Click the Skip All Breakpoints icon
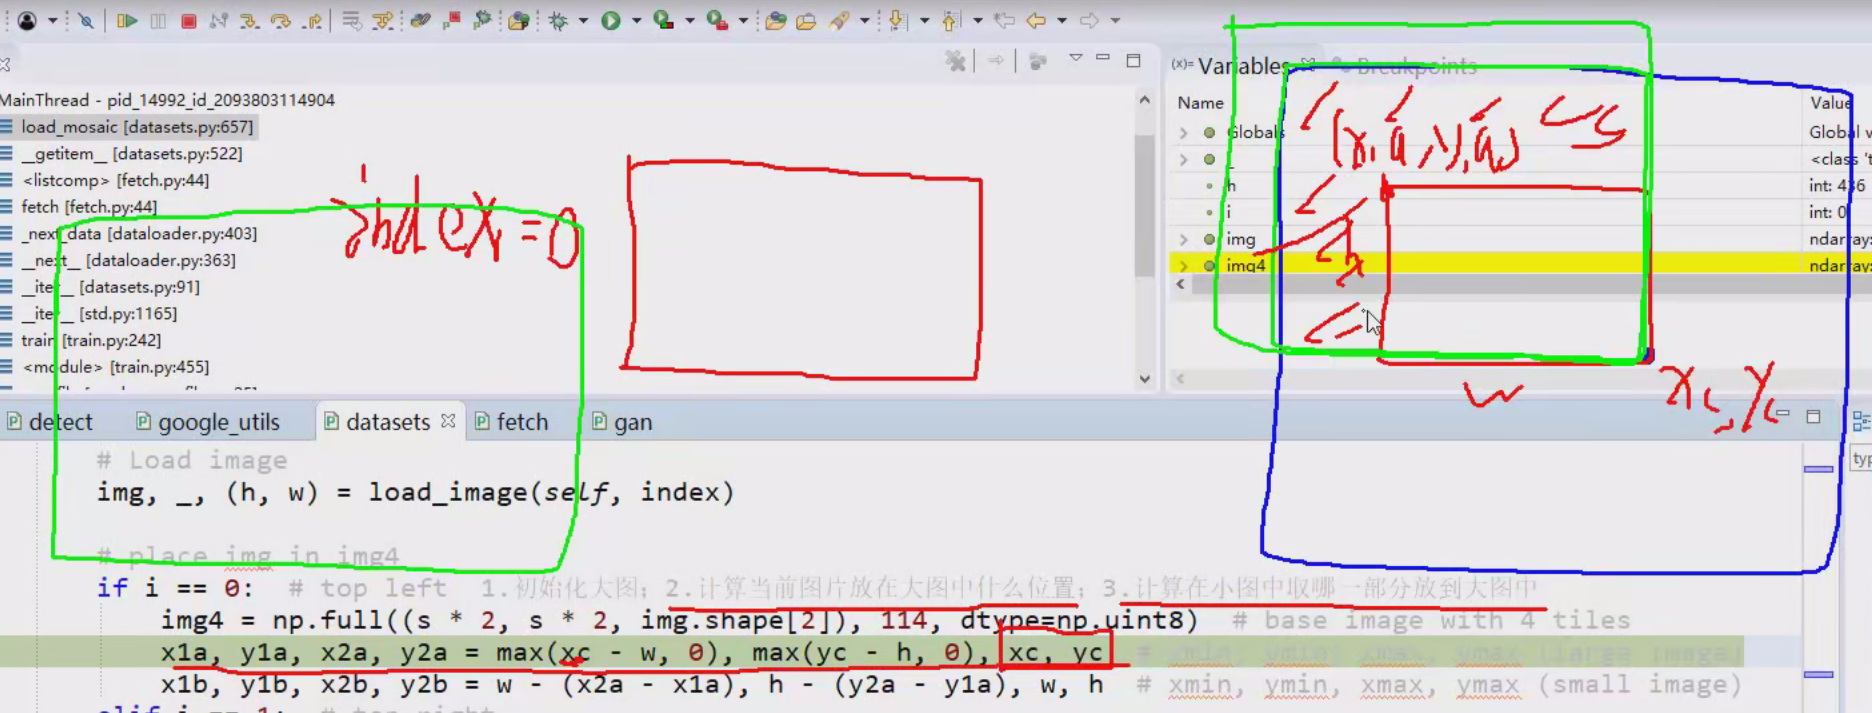The height and width of the screenshot is (713, 1872). click(86, 20)
